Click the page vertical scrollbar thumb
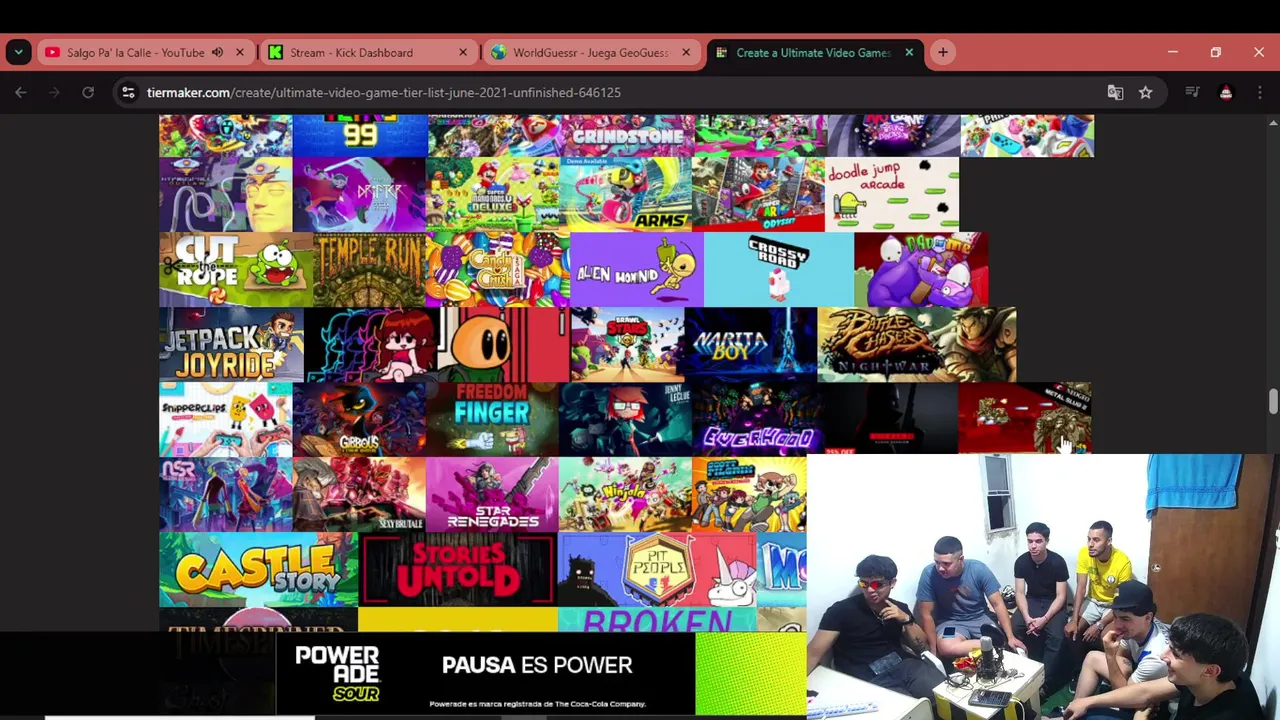Viewport: 1280px width, 720px height. [1273, 401]
